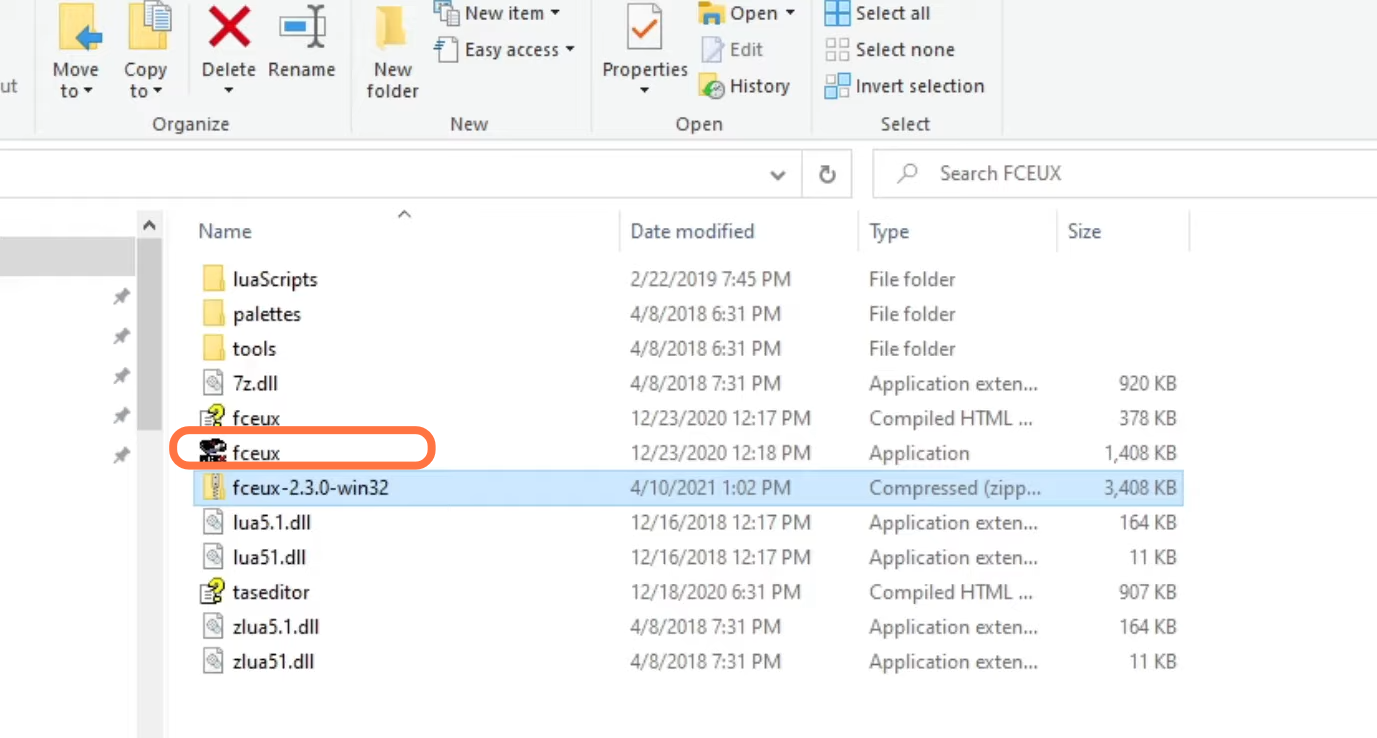Click the 3,408 KB size cell
This screenshot has height=738, width=1377.
[x=1140, y=488]
